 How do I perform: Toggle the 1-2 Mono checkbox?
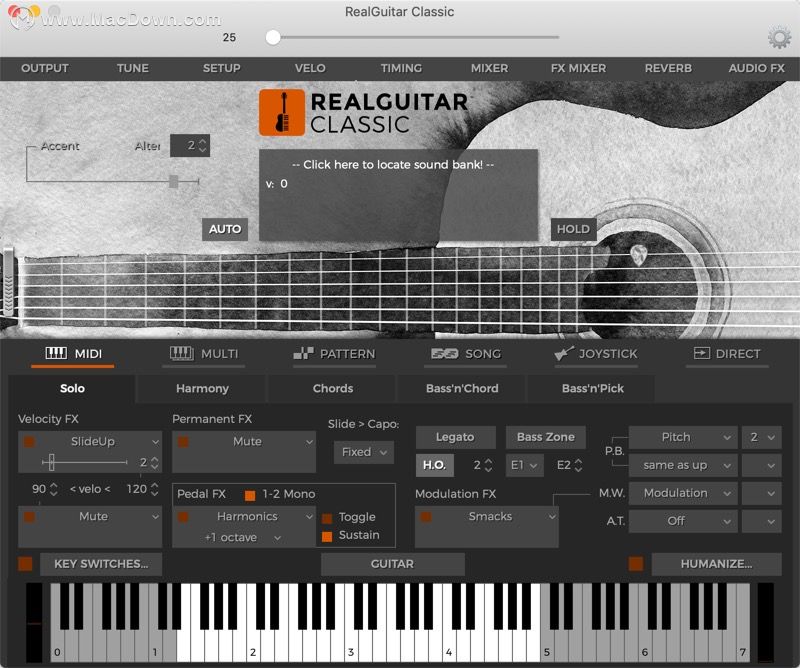point(250,495)
